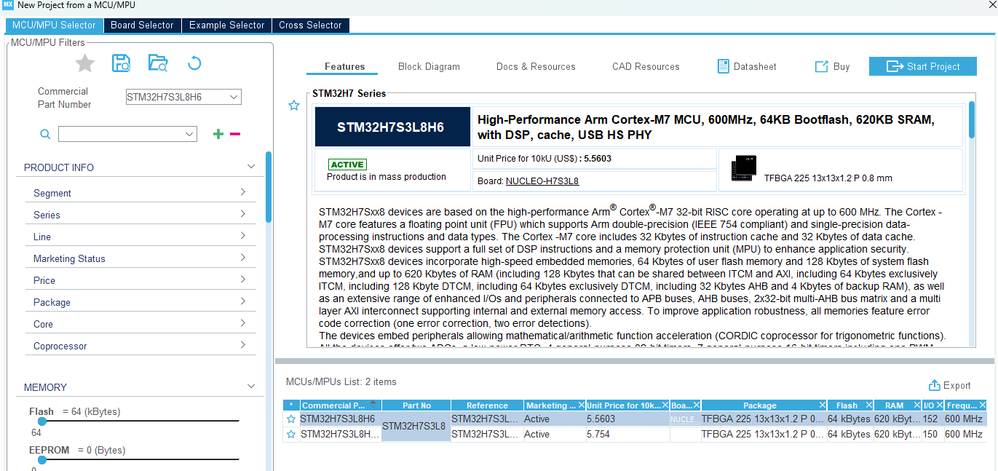Viewport: 998px width, 471px height.
Task: Remove the Board column with its X
Action: 696,405
